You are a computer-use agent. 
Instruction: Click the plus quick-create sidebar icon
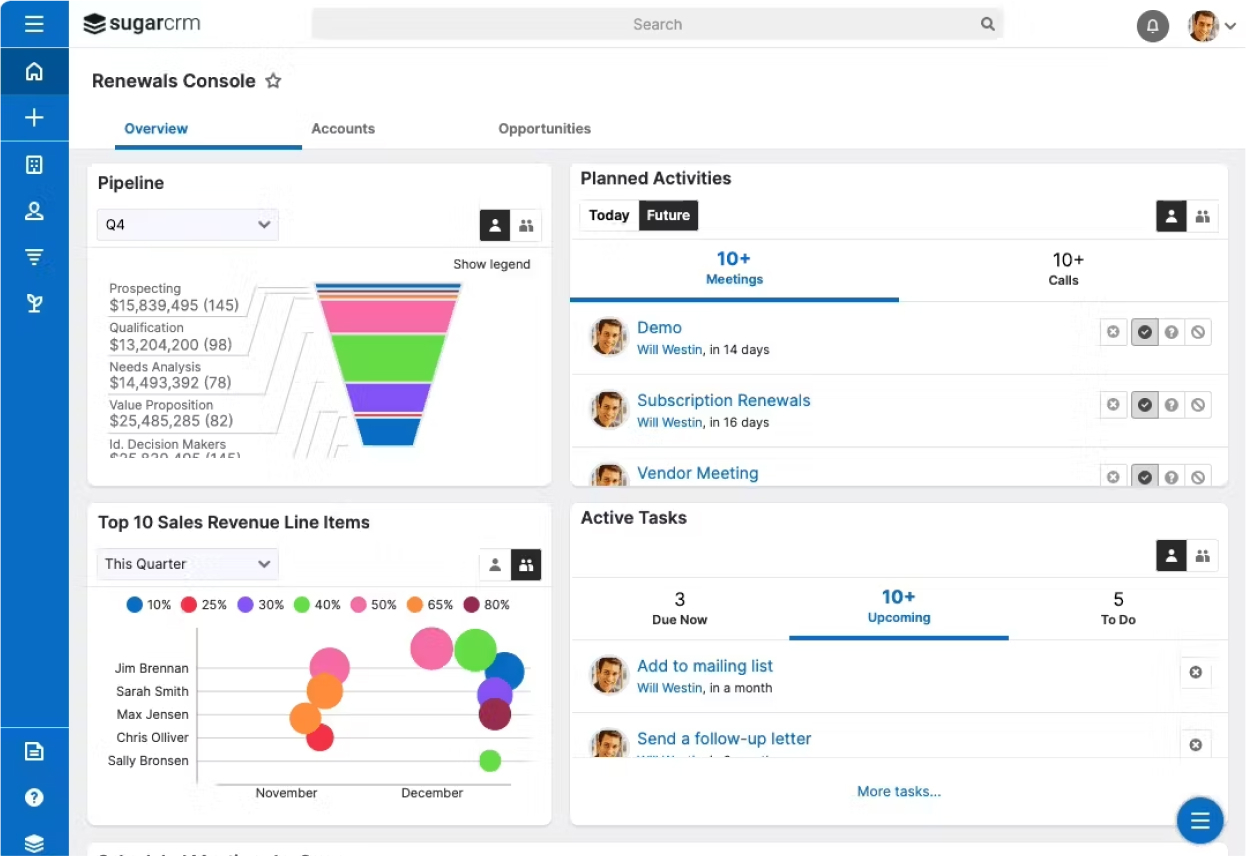34,118
